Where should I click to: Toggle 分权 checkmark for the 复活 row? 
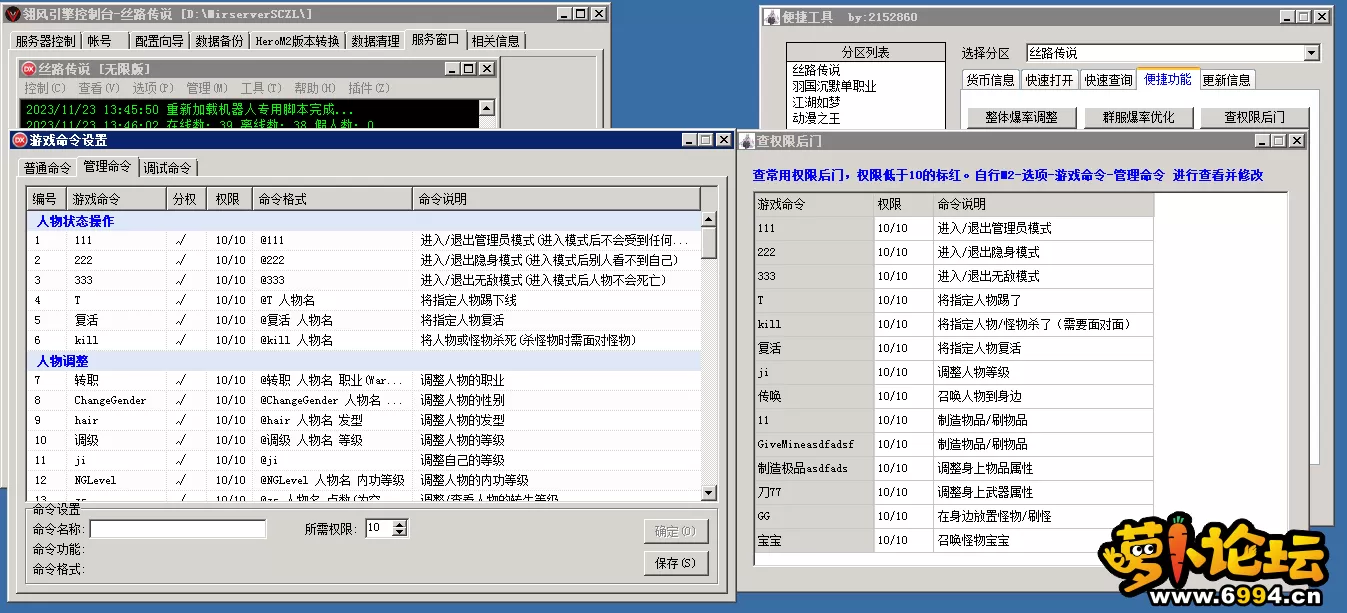click(x=180, y=320)
